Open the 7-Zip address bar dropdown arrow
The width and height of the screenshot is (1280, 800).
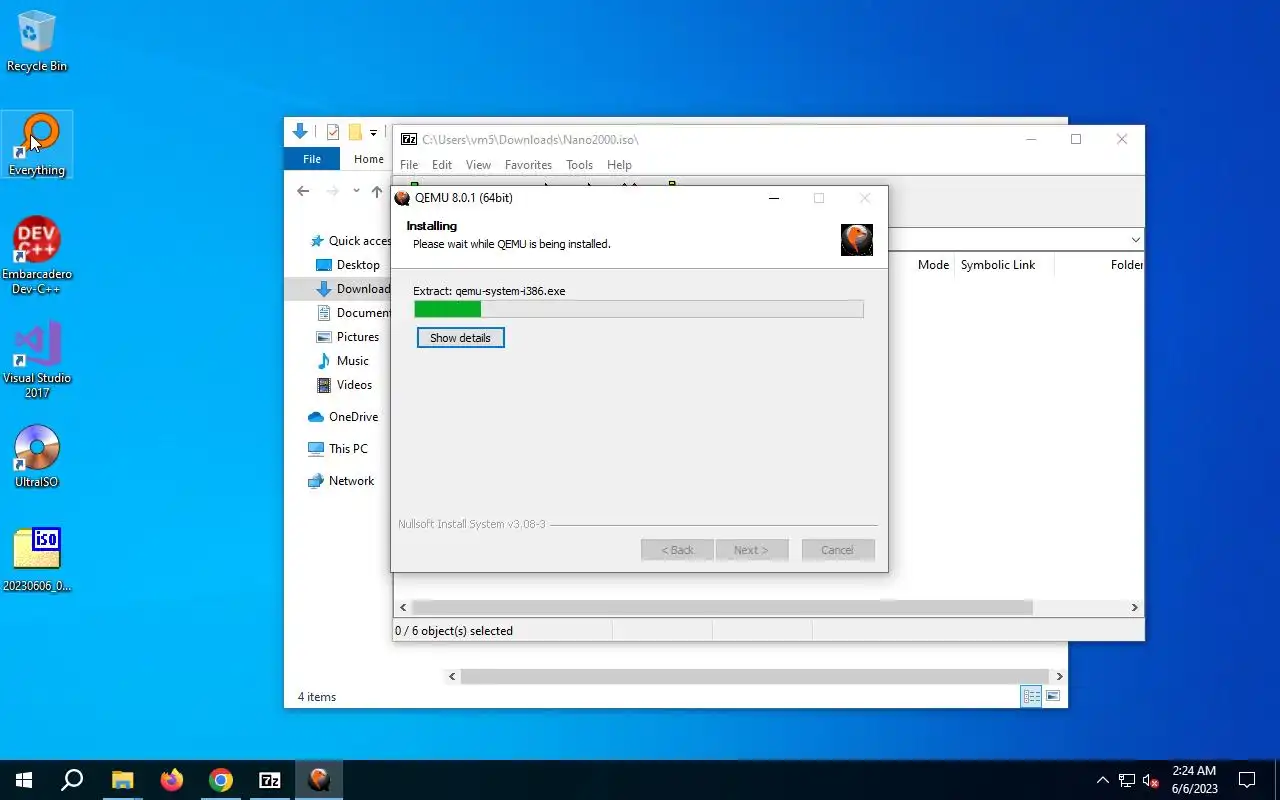click(x=1135, y=240)
